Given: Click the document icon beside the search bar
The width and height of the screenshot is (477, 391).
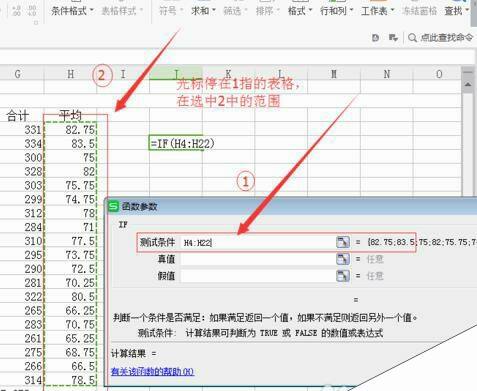Looking at the screenshot, I should [375, 38].
